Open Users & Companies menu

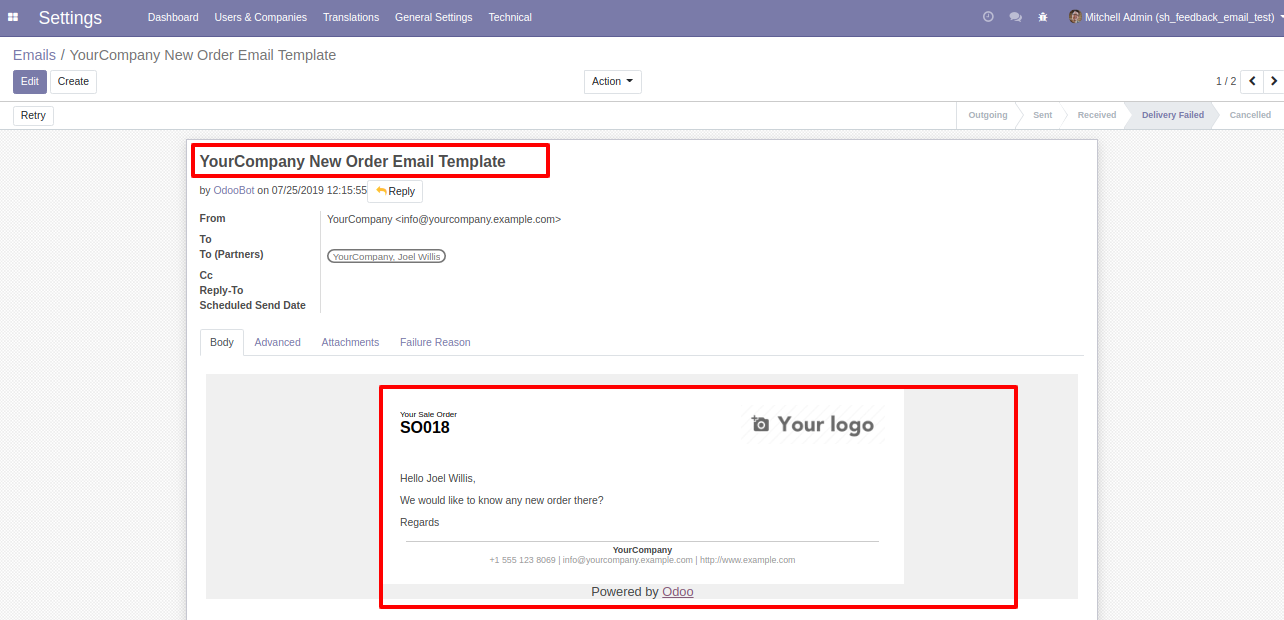[x=261, y=17]
